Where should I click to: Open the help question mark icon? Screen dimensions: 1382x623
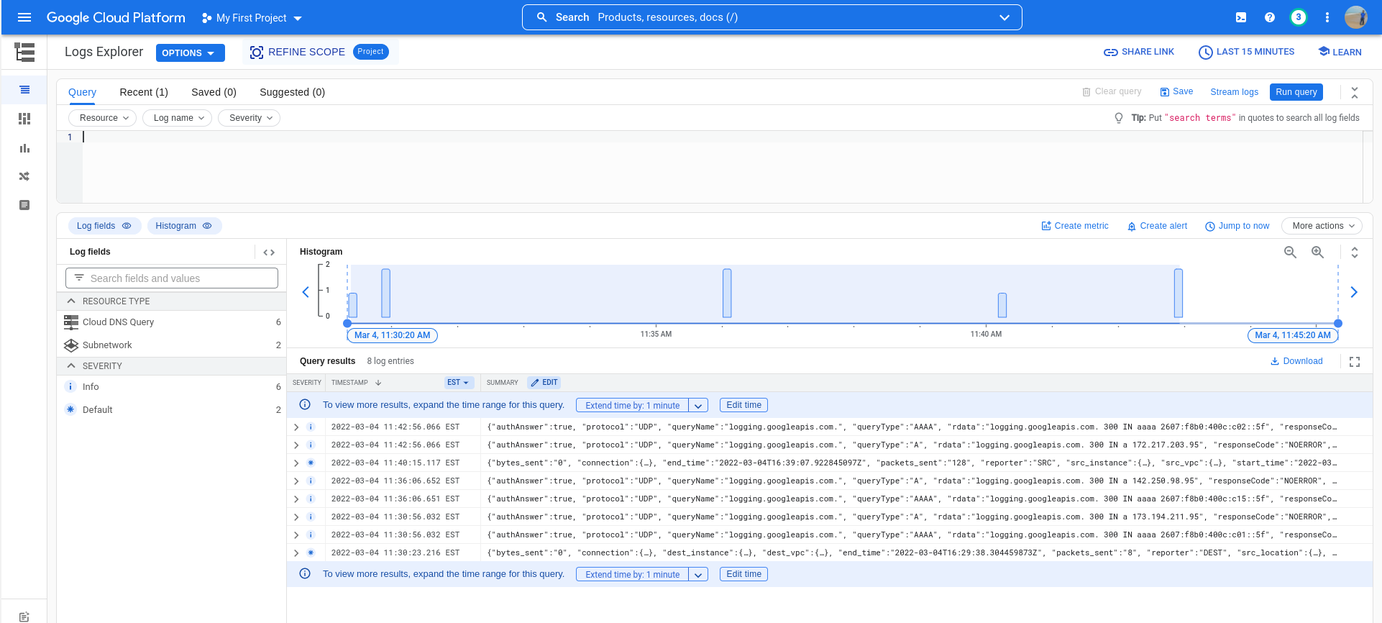(1269, 18)
